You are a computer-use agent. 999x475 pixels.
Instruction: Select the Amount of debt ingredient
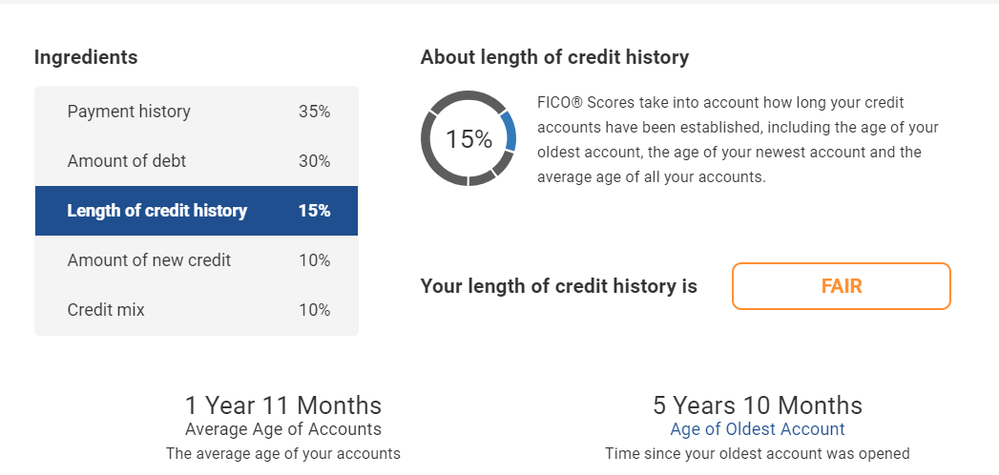tap(196, 161)
